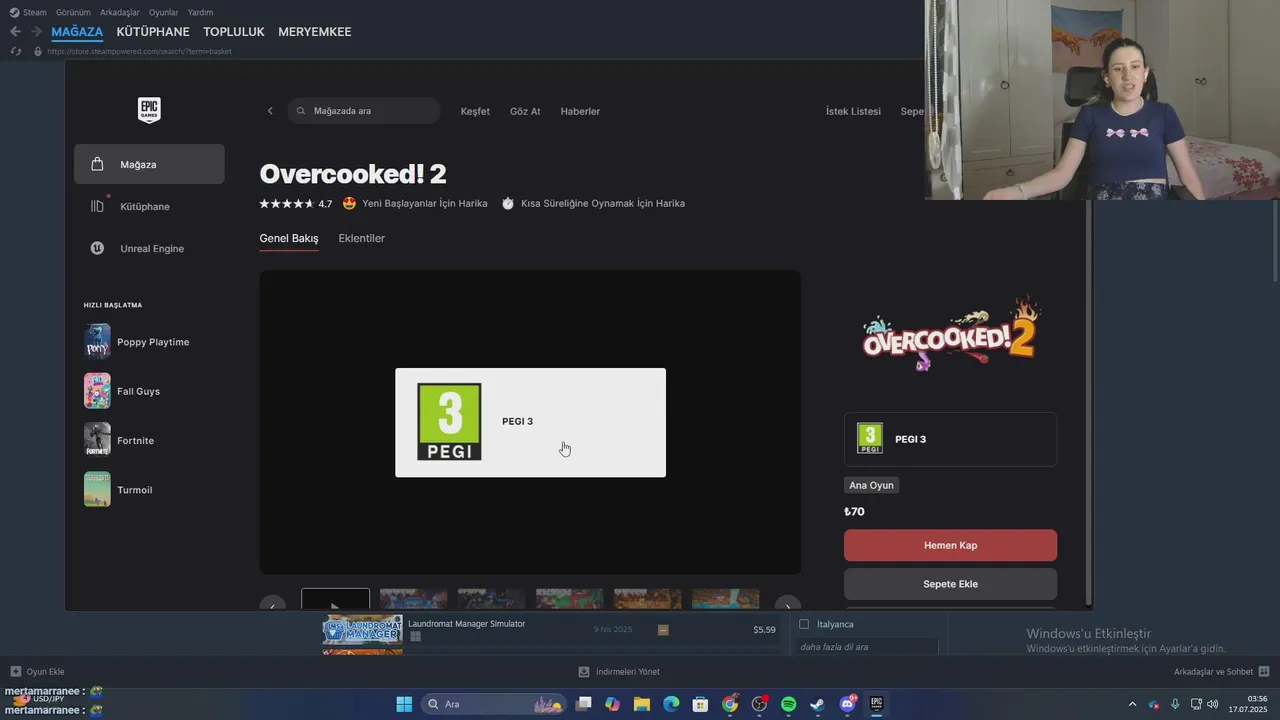Open Kütüphane in the Epic sidebar
The width and height of the screenshot is (1280, 720).
pos(149,206)
